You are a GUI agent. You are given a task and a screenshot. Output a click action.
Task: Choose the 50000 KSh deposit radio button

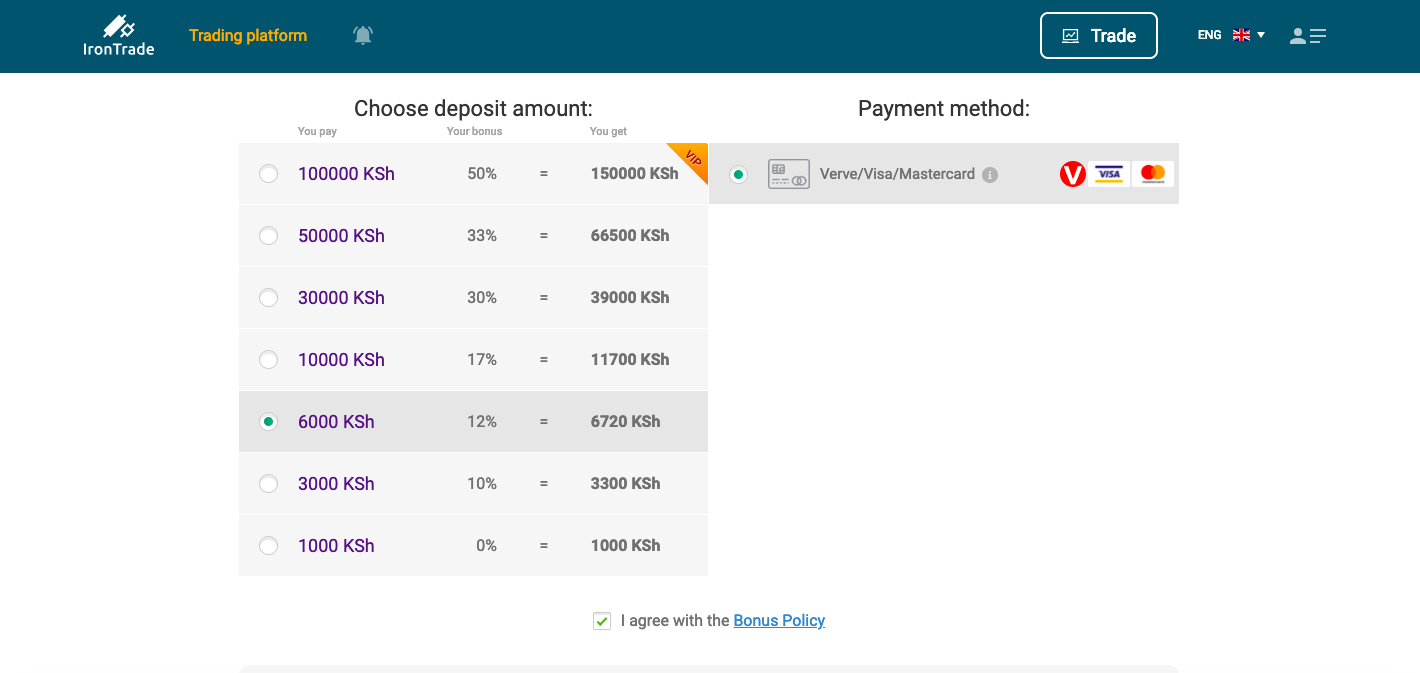point(269,236)
